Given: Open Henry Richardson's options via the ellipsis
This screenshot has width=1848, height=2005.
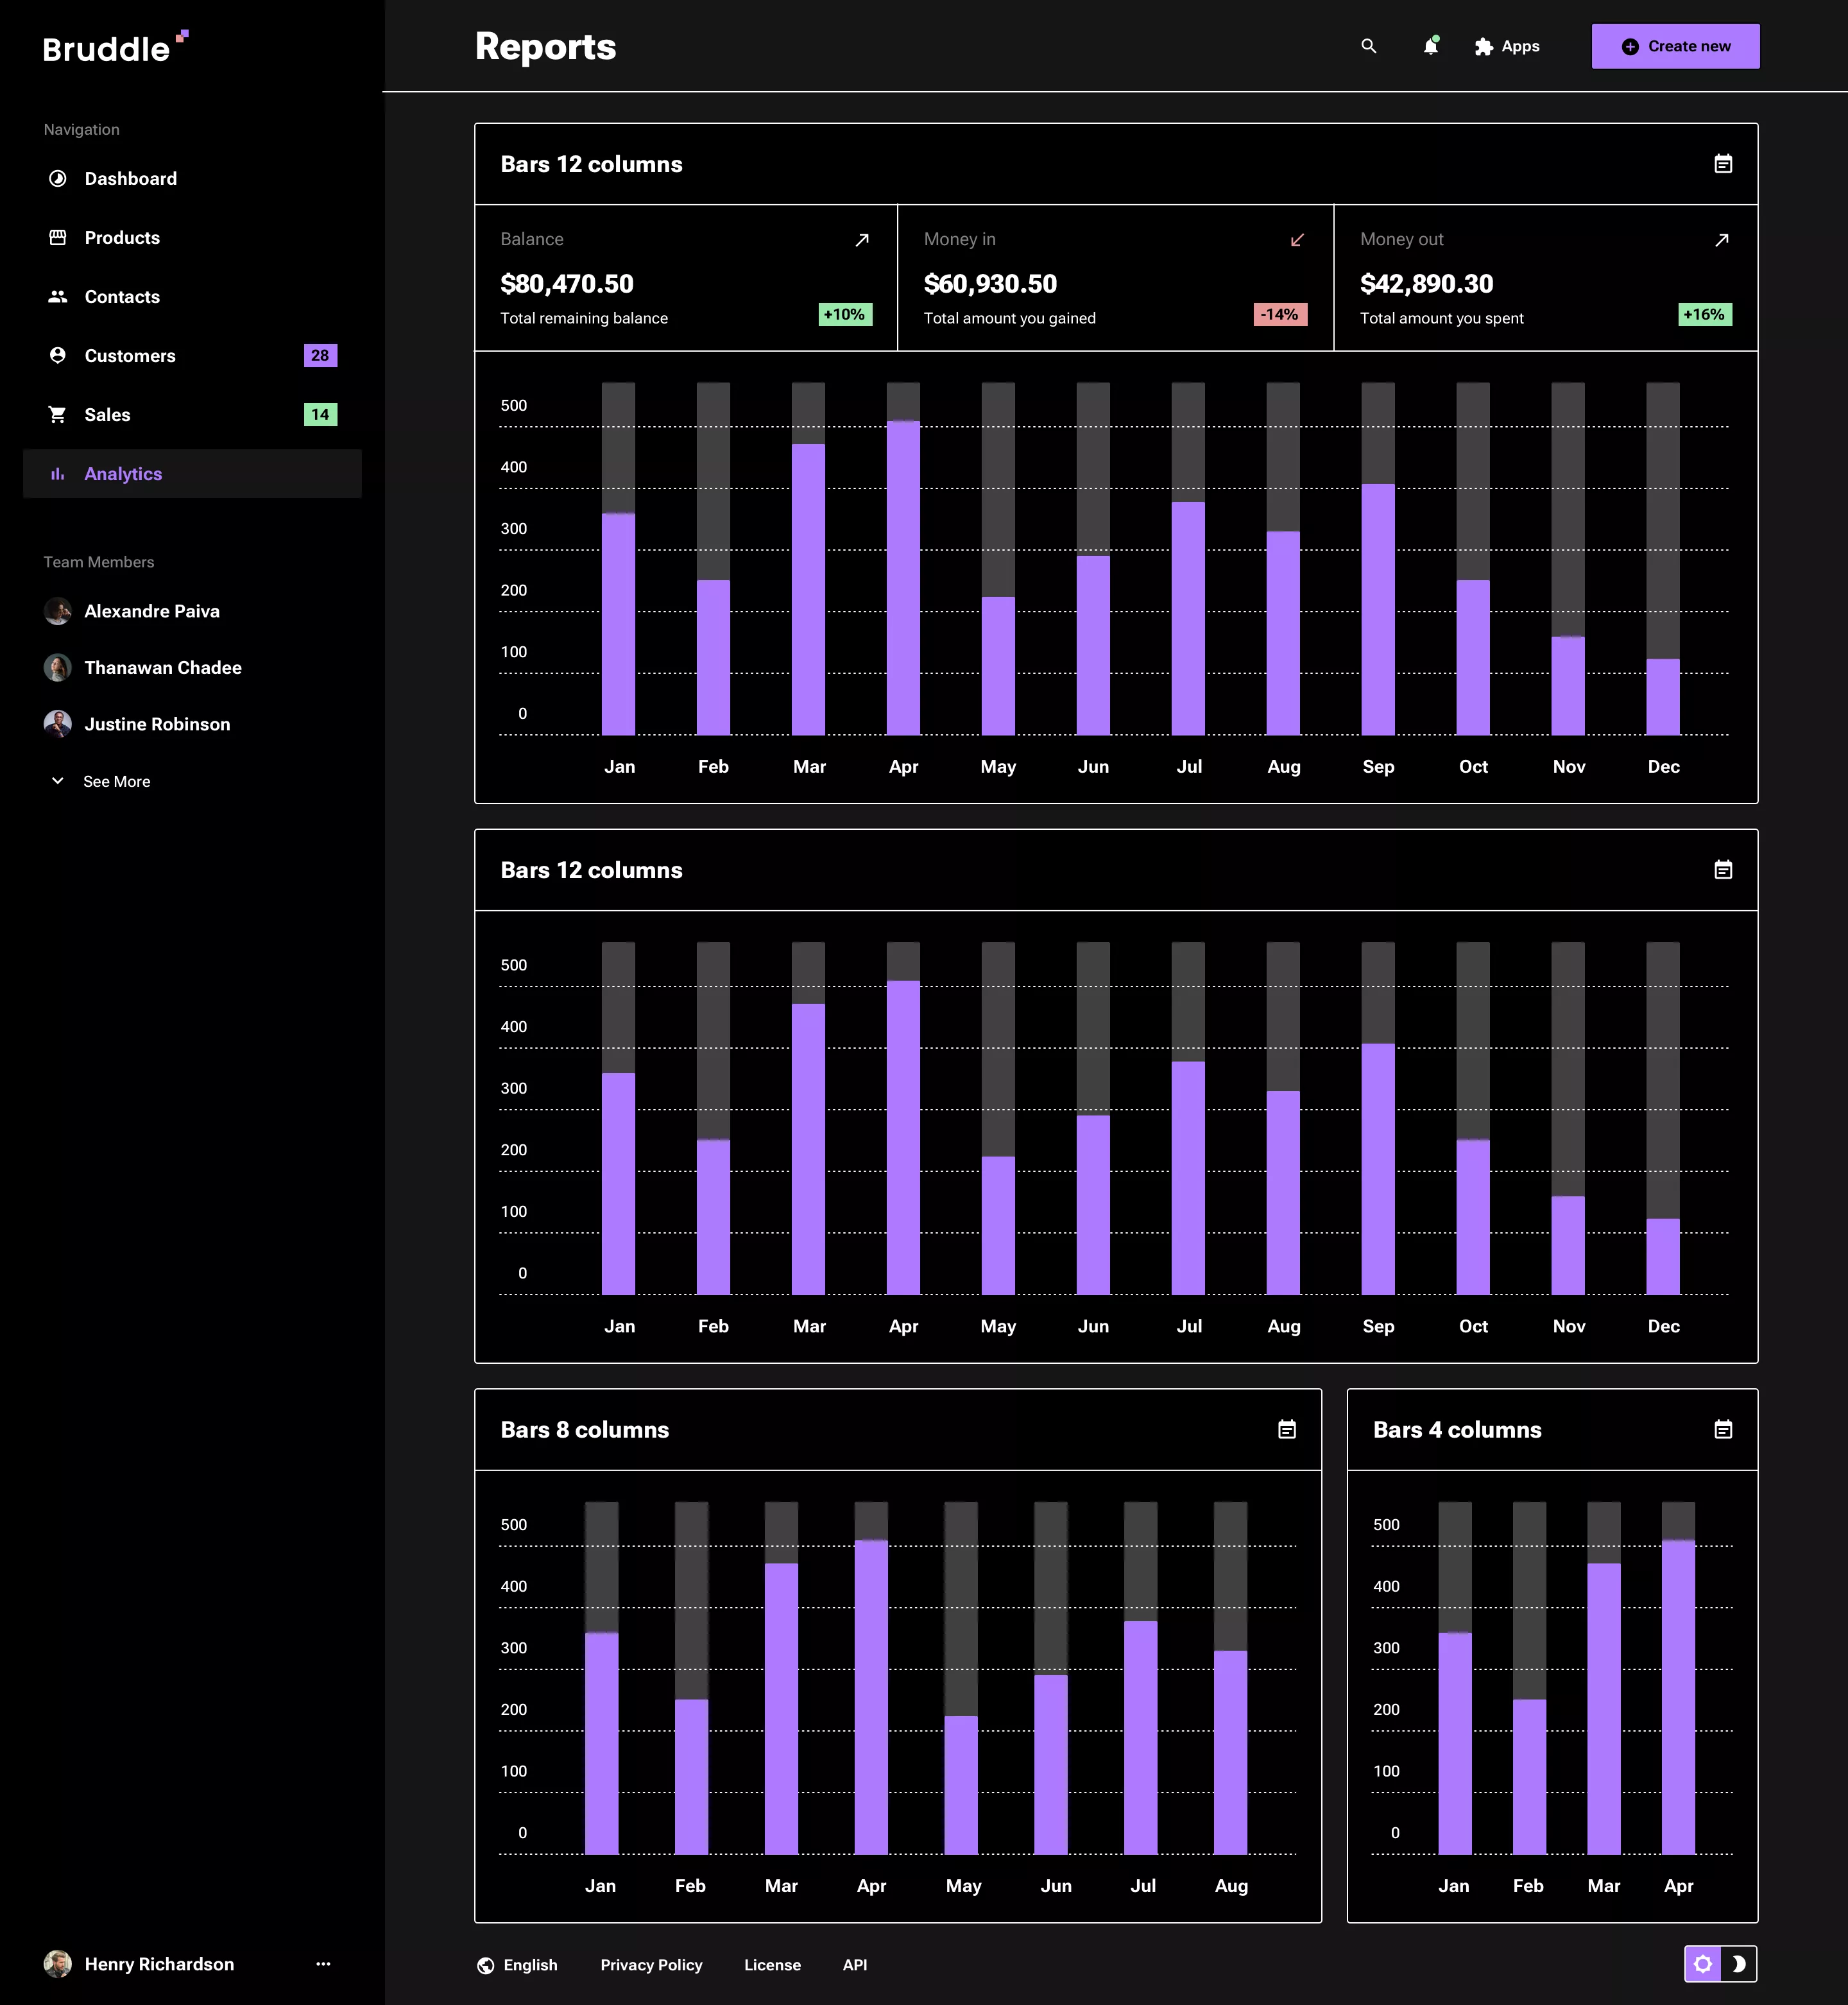Looking at the screenshot, I should pyautogui.click(x=323, y=1963).
